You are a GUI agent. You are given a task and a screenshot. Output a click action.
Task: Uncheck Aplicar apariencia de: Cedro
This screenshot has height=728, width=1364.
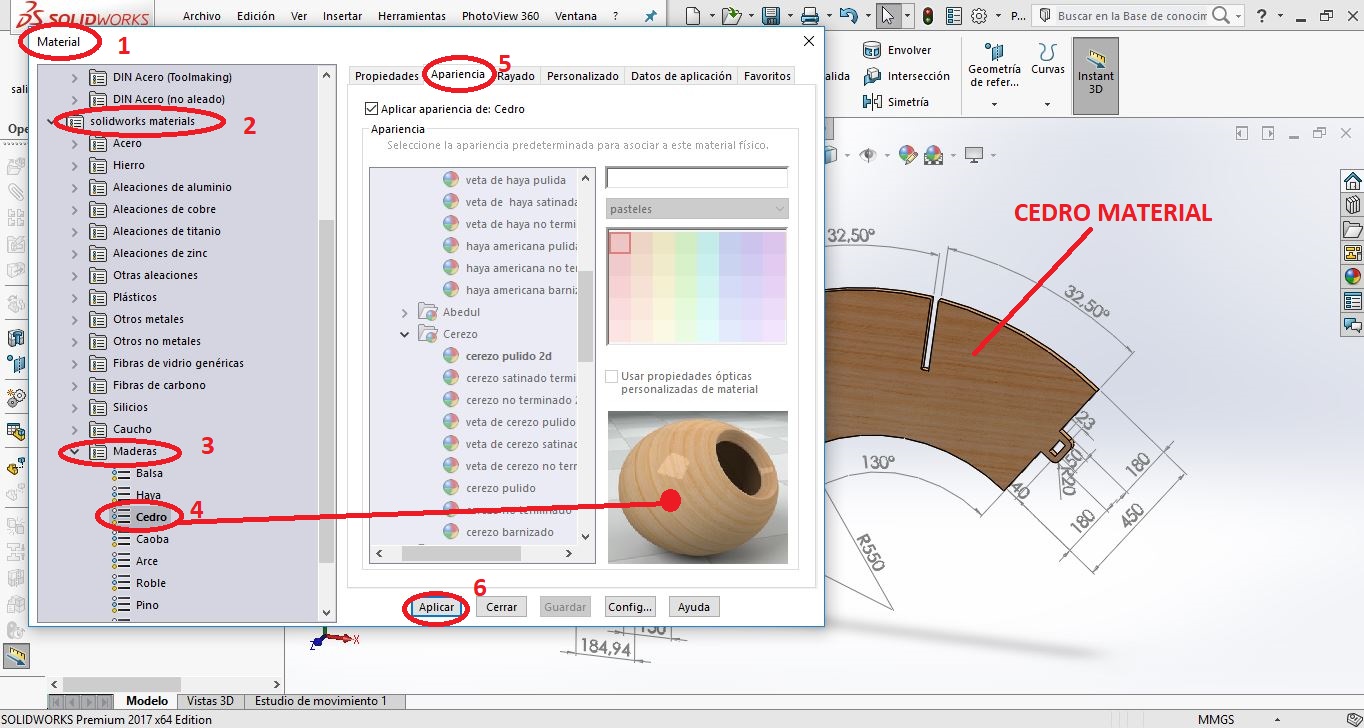click(x=372, y=109)
